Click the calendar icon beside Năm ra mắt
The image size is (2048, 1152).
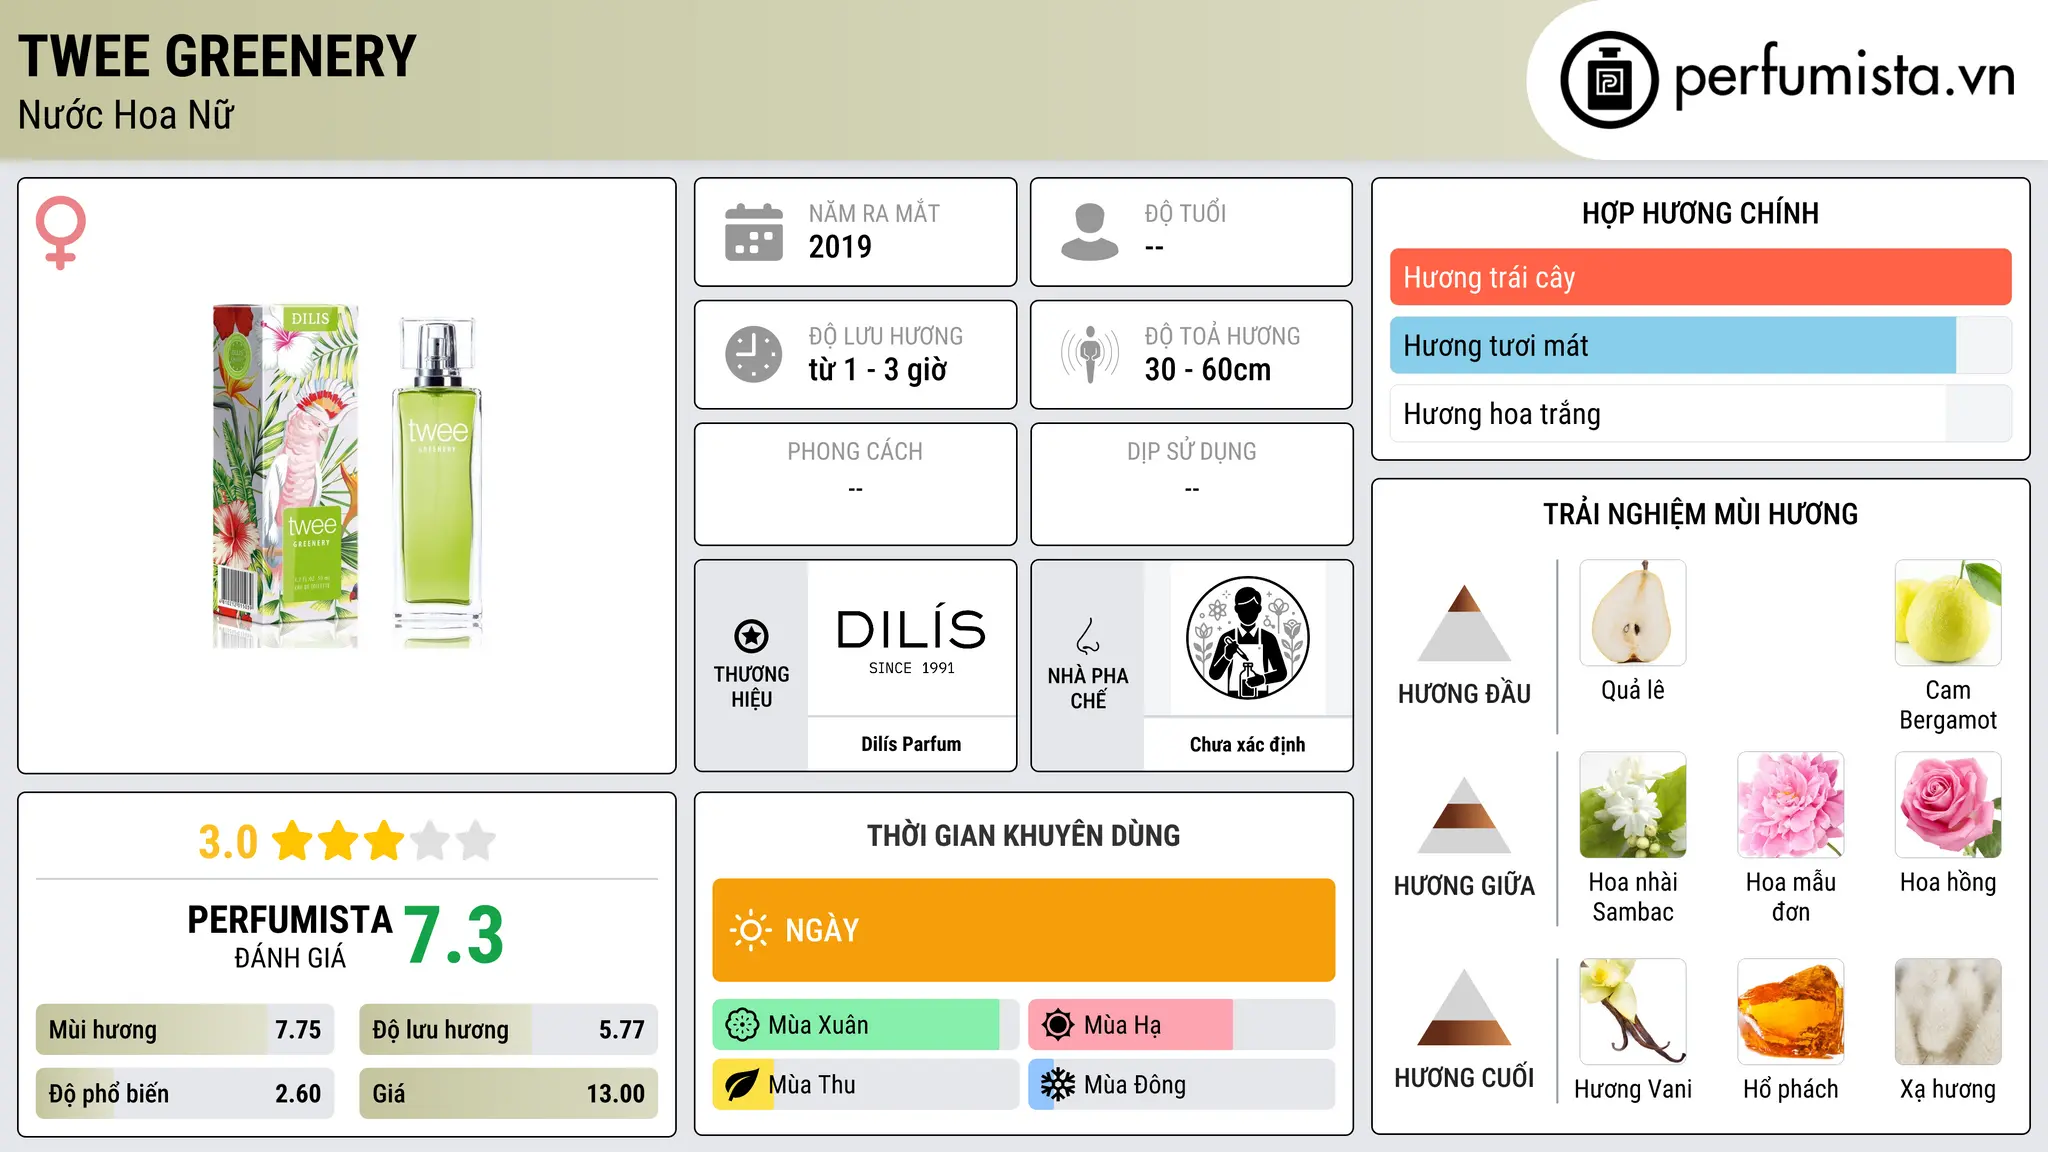754,232
